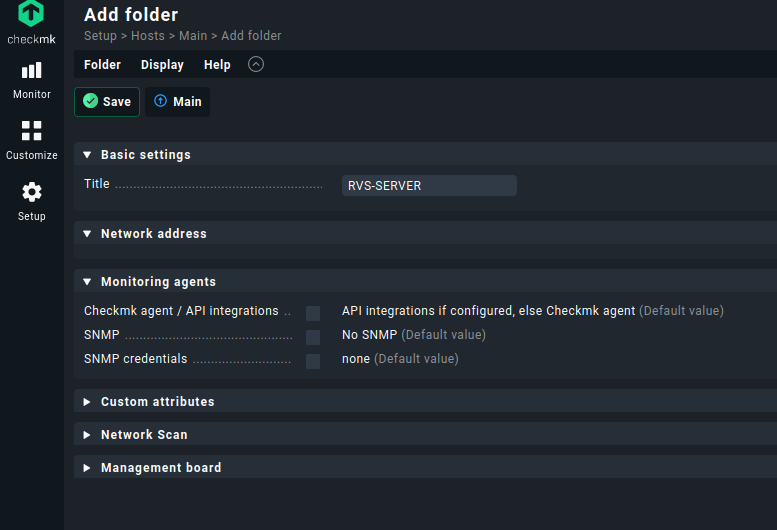Enable Checkmk agent / API integrations checkbox
Viewport: 777px width, 530px height.
313,312
